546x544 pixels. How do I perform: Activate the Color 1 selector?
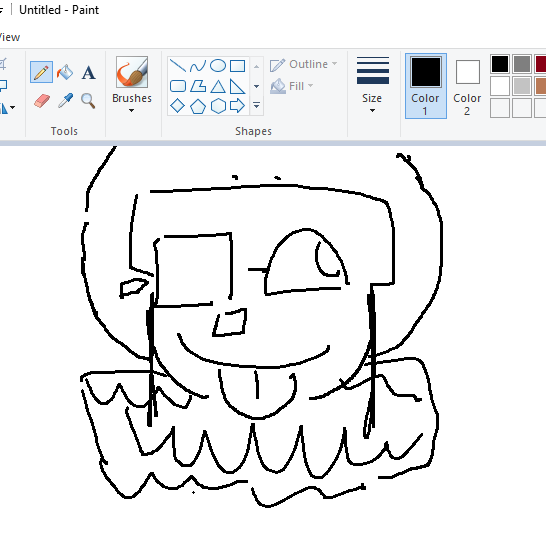(426, 86)
